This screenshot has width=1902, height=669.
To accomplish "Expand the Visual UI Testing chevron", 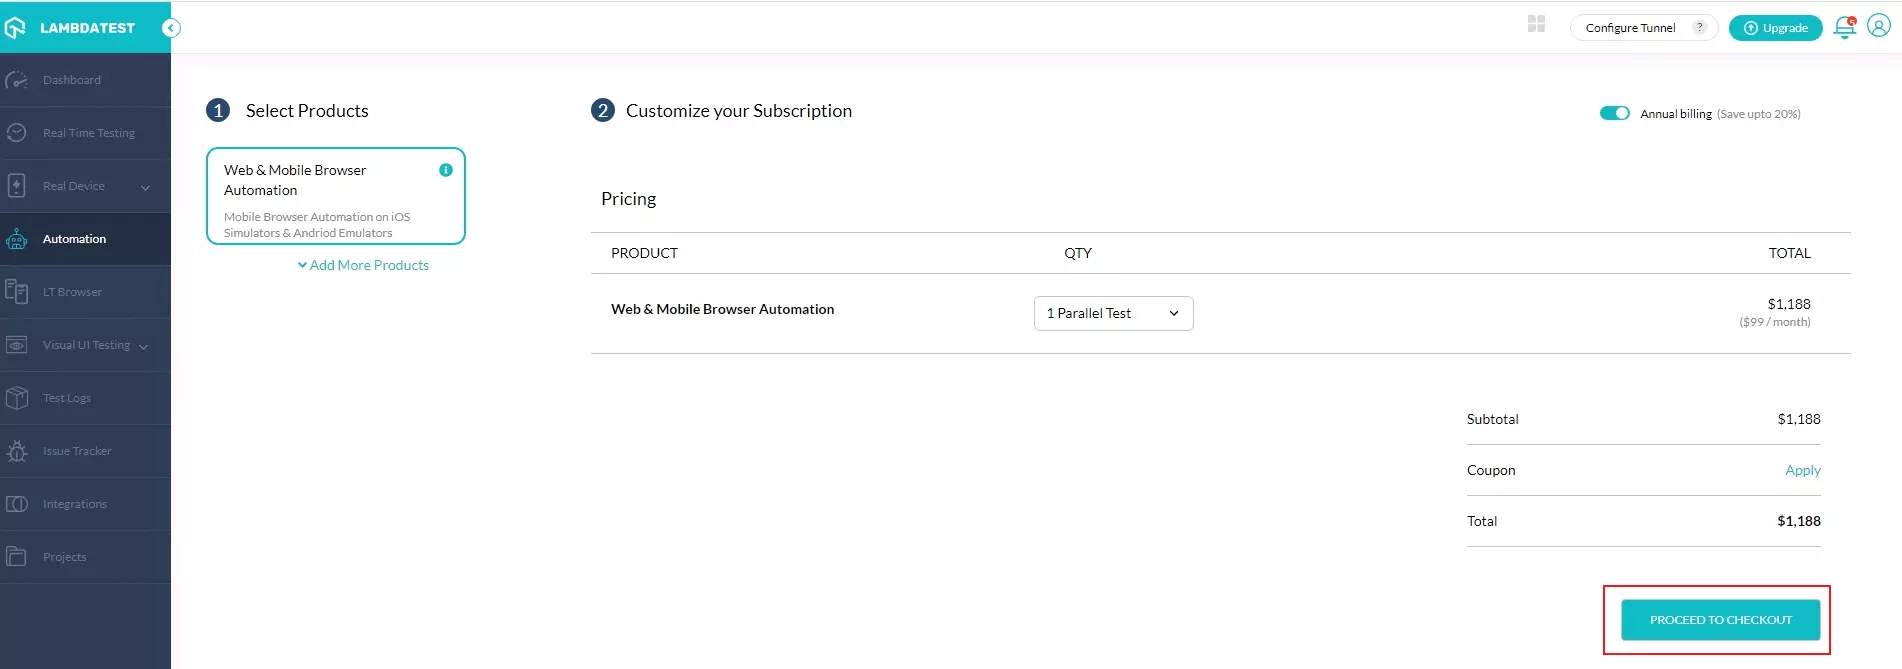I will pos(143,347).
